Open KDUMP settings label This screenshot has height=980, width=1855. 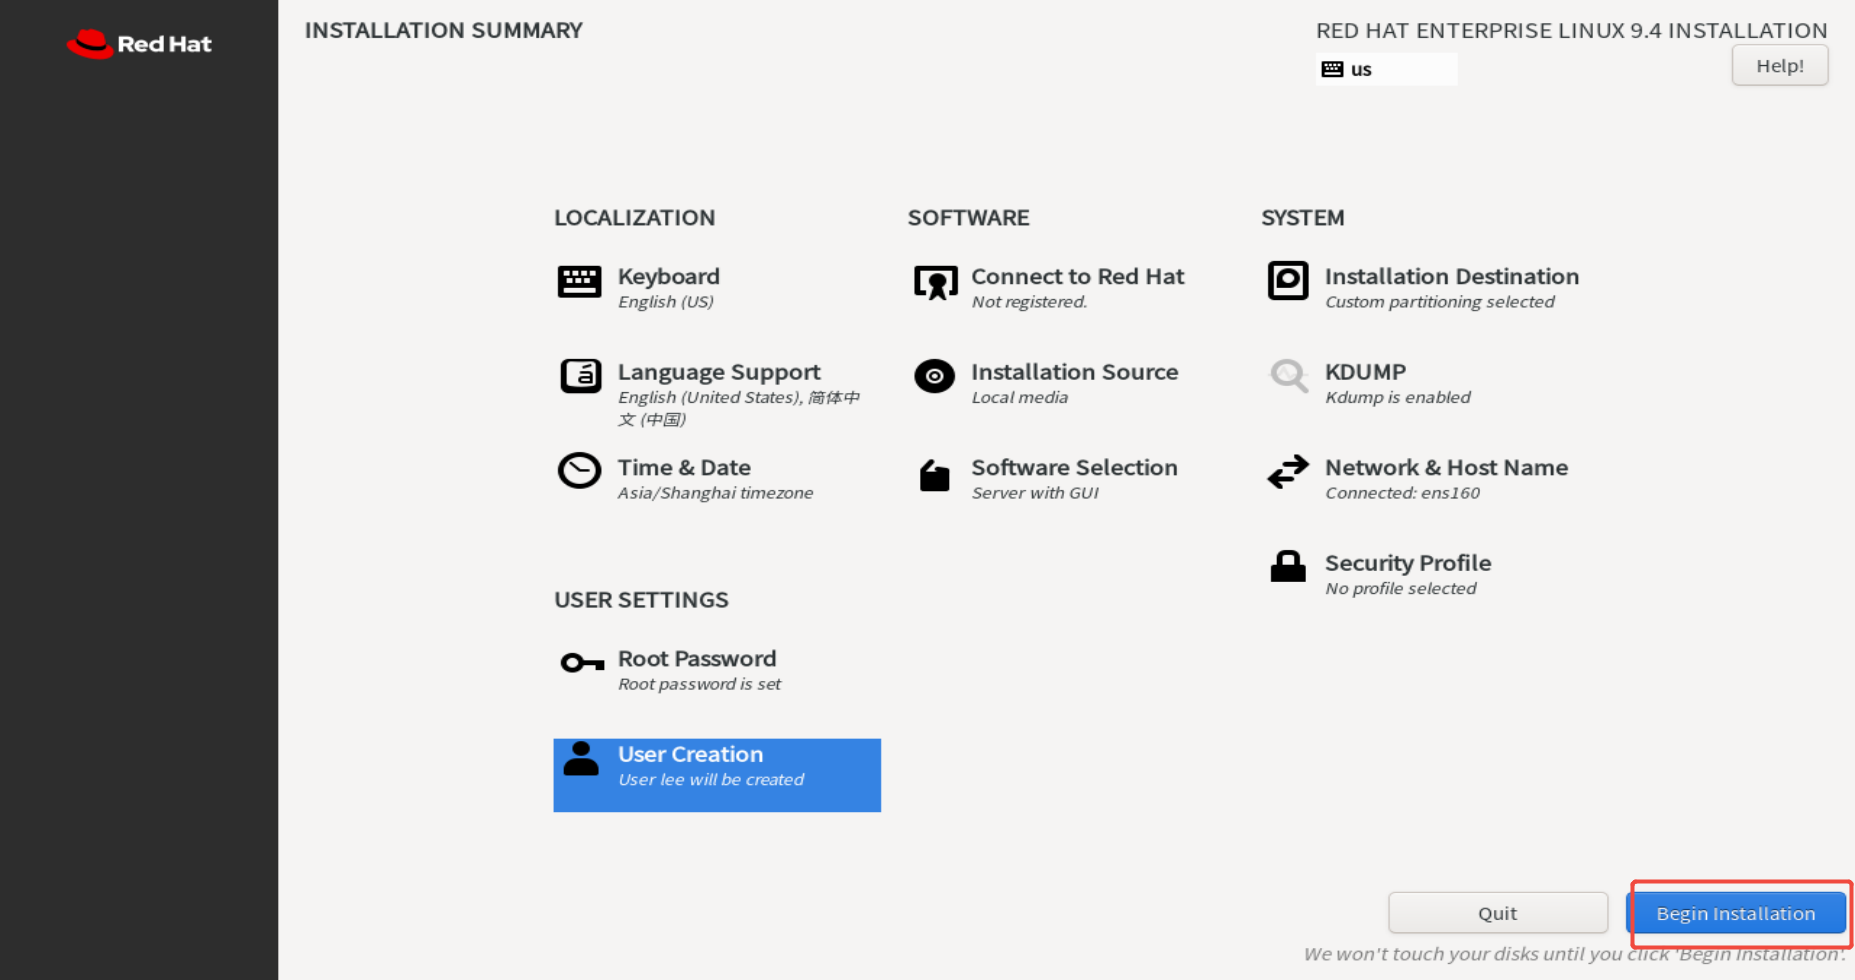point(1366,372)
